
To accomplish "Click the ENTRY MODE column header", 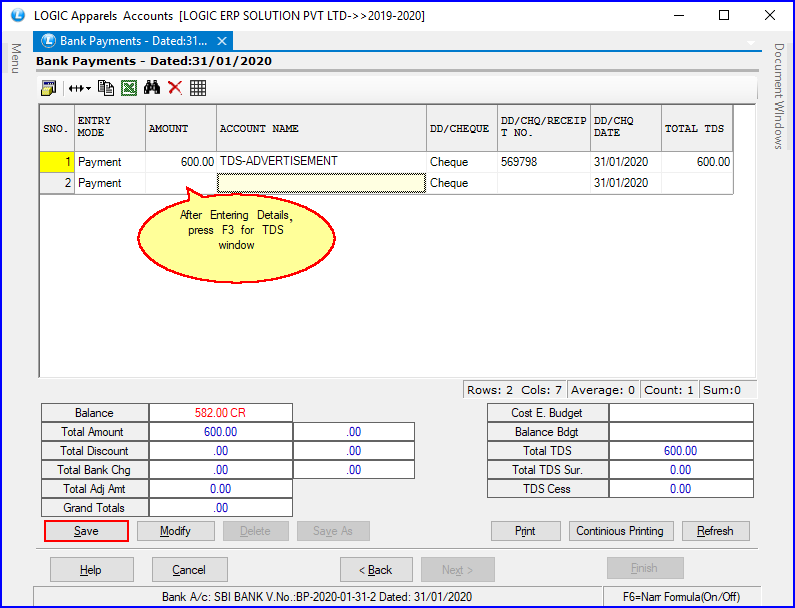I will click(x=110, y=128).
